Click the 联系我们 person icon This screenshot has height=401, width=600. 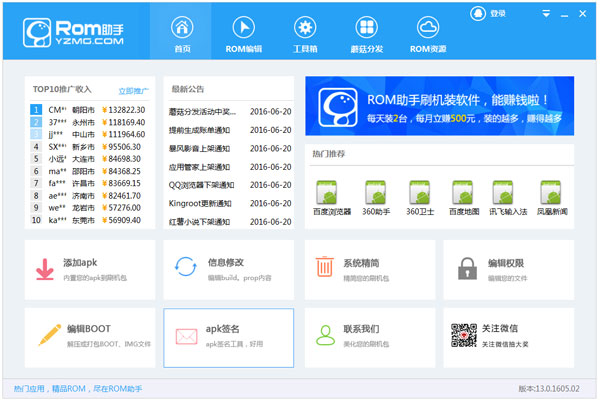(325, 335)
